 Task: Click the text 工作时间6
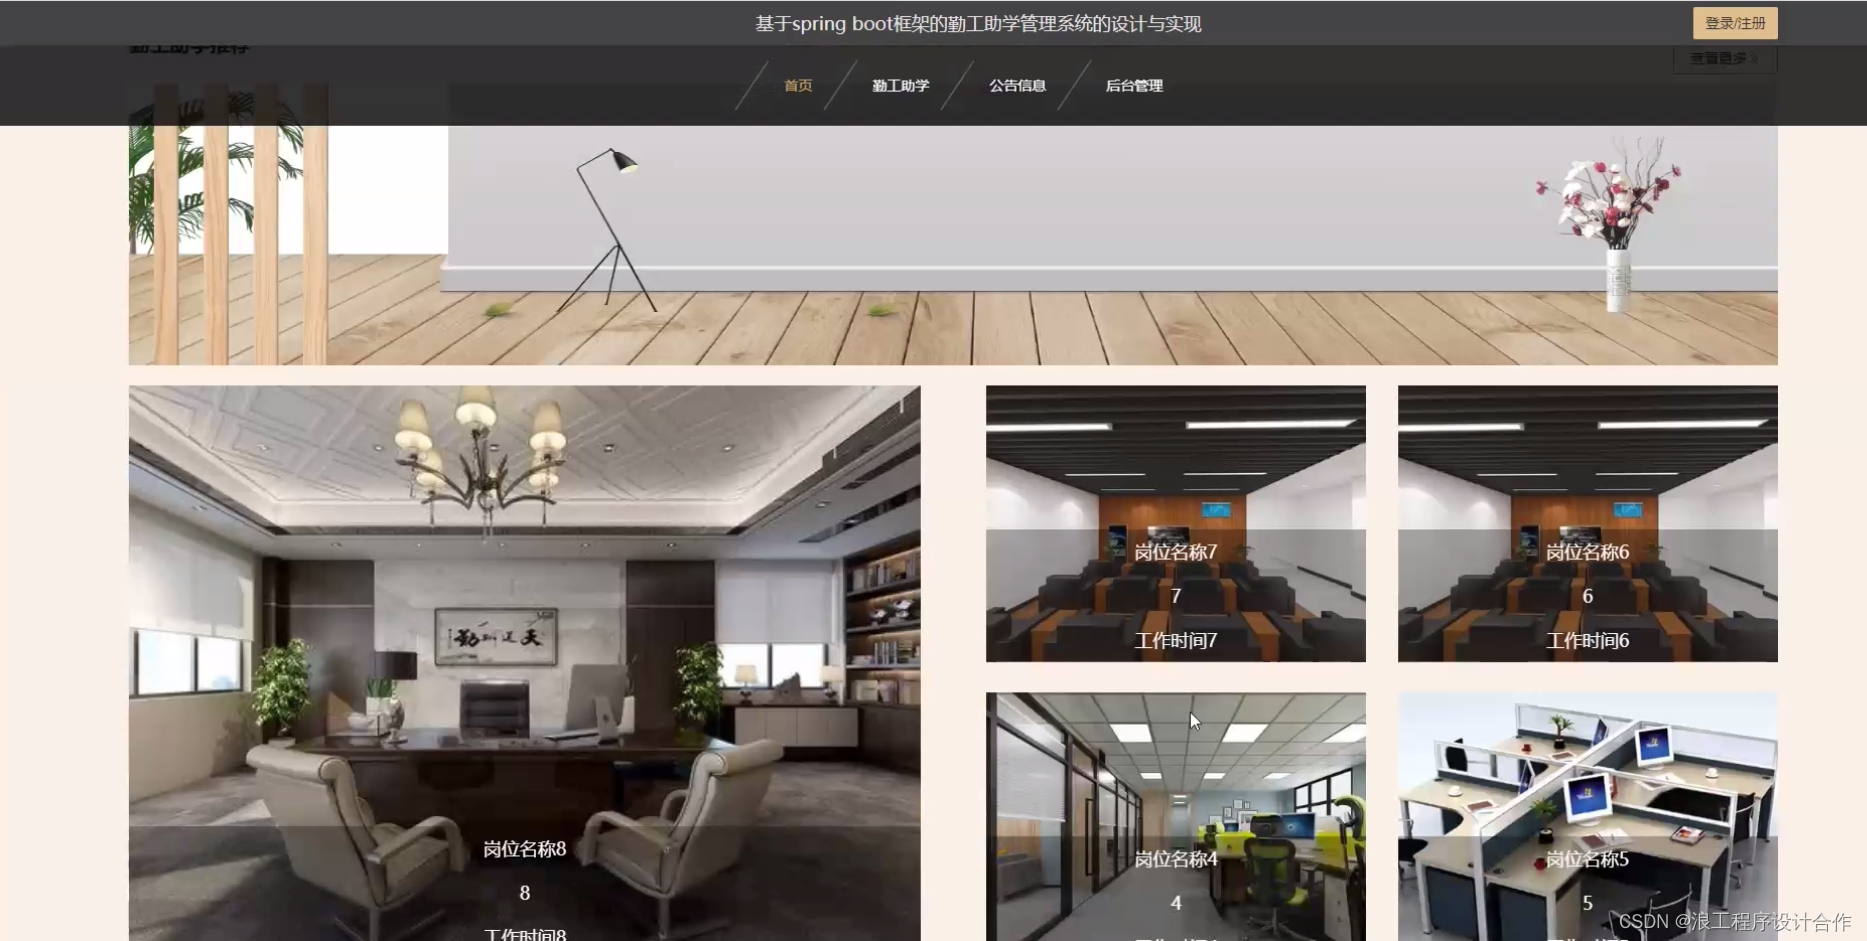[1587, 641]
